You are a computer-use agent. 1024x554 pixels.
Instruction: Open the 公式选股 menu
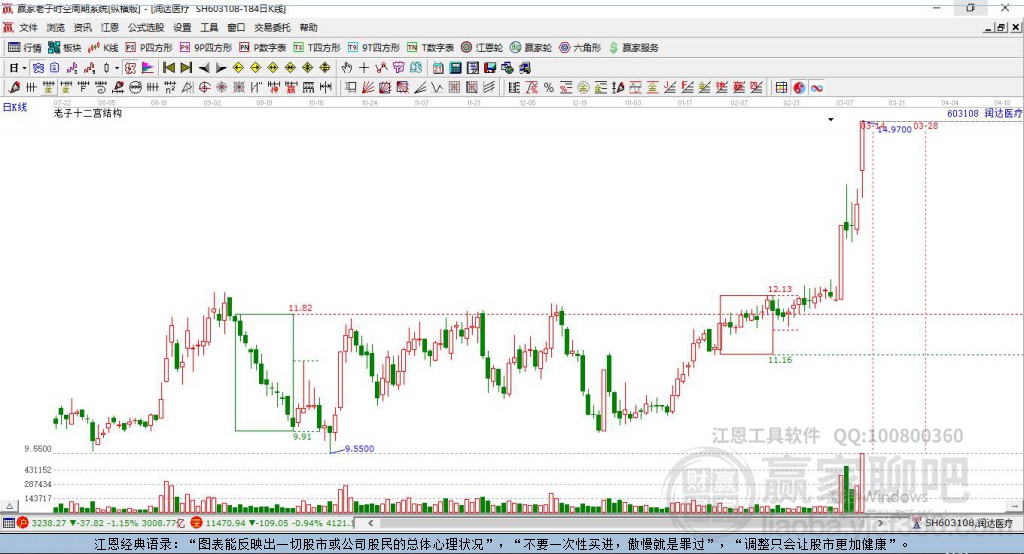point(146,27)
